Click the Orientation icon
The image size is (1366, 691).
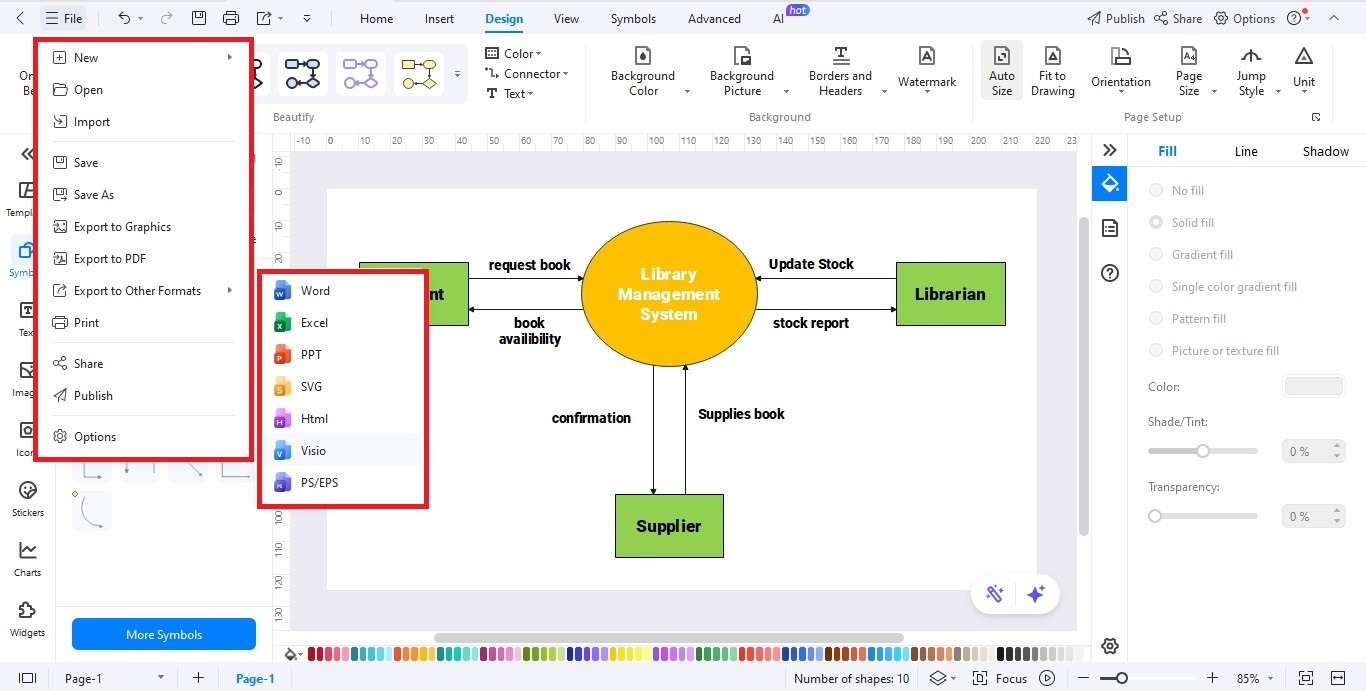tap(1121, 57)
